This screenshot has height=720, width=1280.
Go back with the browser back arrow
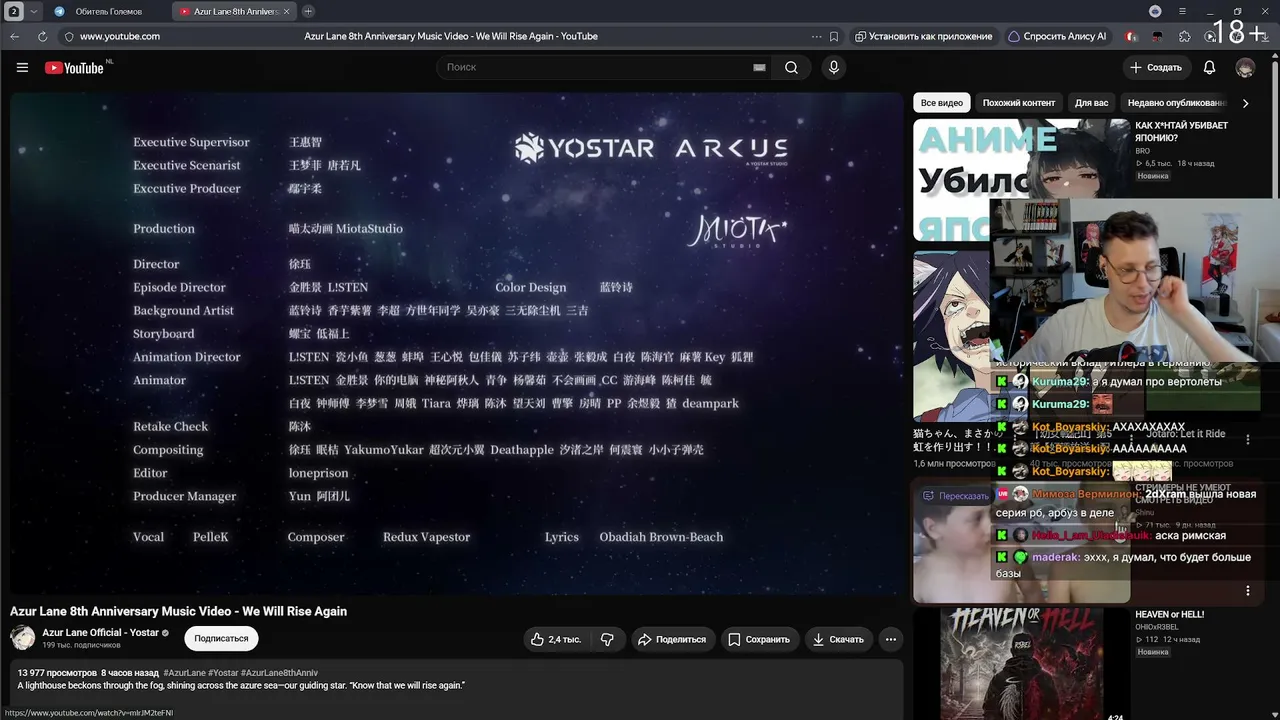pyautogui.click(x=15, y=36)
